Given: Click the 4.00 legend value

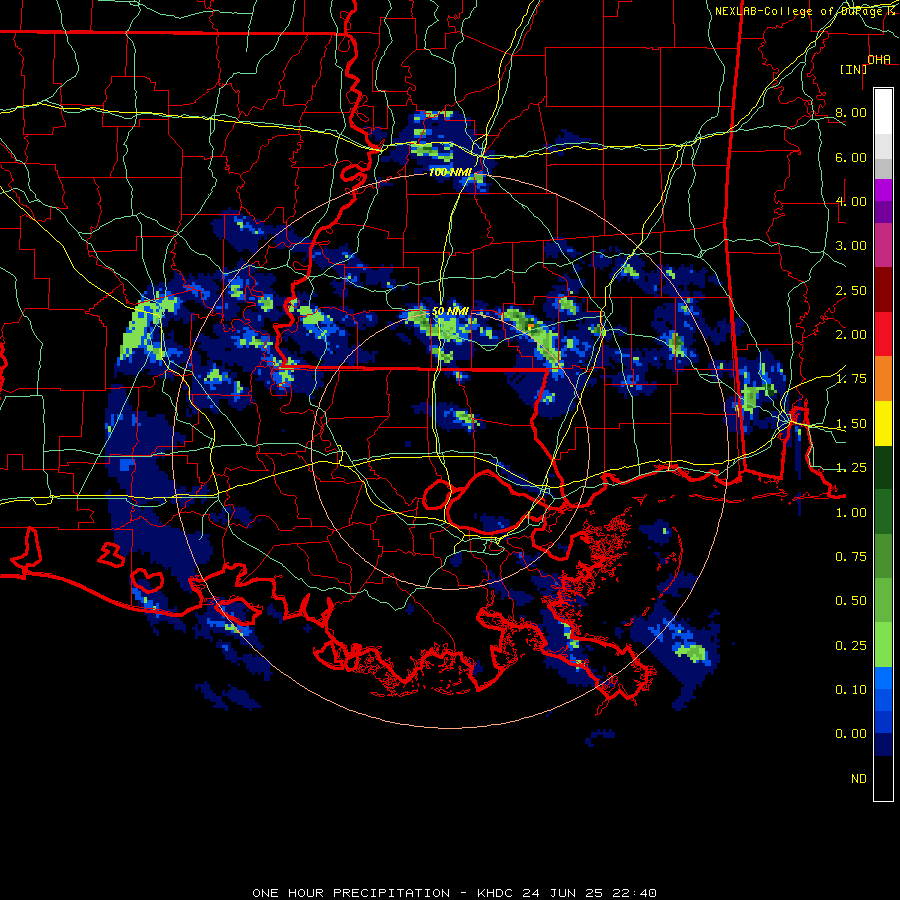Looking at the screenshot, I should click(x=851, y=201).
